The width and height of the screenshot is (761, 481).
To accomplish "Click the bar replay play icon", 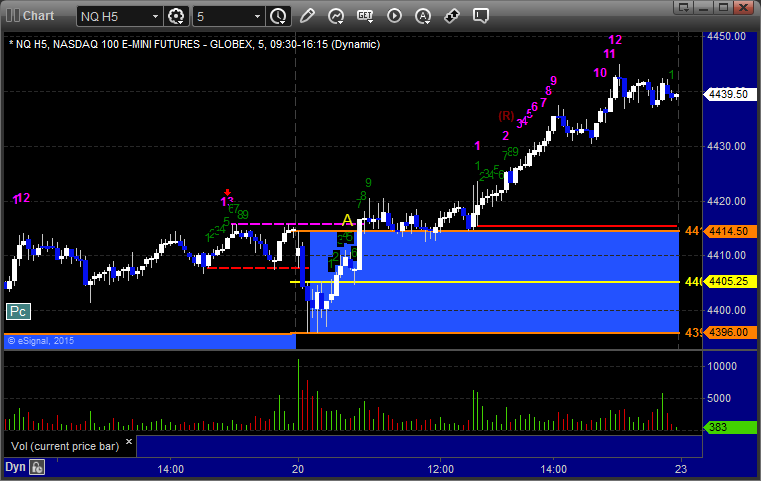I will pyautogui.click(x=394, y=16).
